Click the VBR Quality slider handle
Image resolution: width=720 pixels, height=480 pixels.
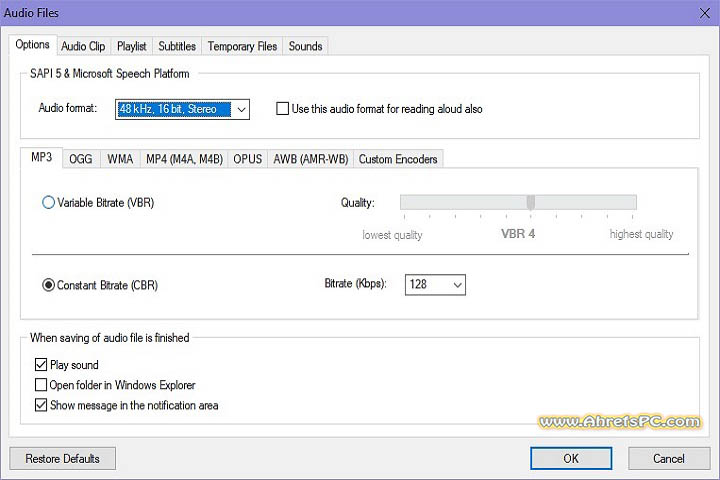tap(531, 202)
